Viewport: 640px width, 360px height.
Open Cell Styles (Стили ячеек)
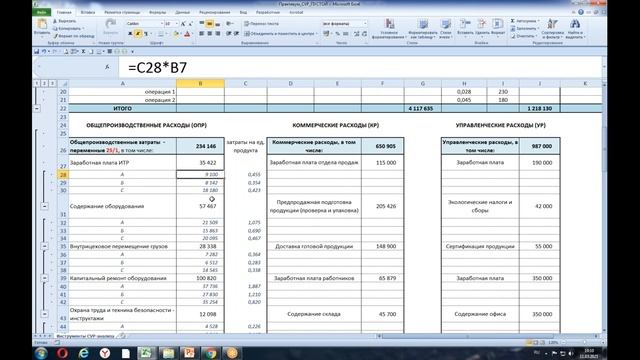tap(445, 29)
